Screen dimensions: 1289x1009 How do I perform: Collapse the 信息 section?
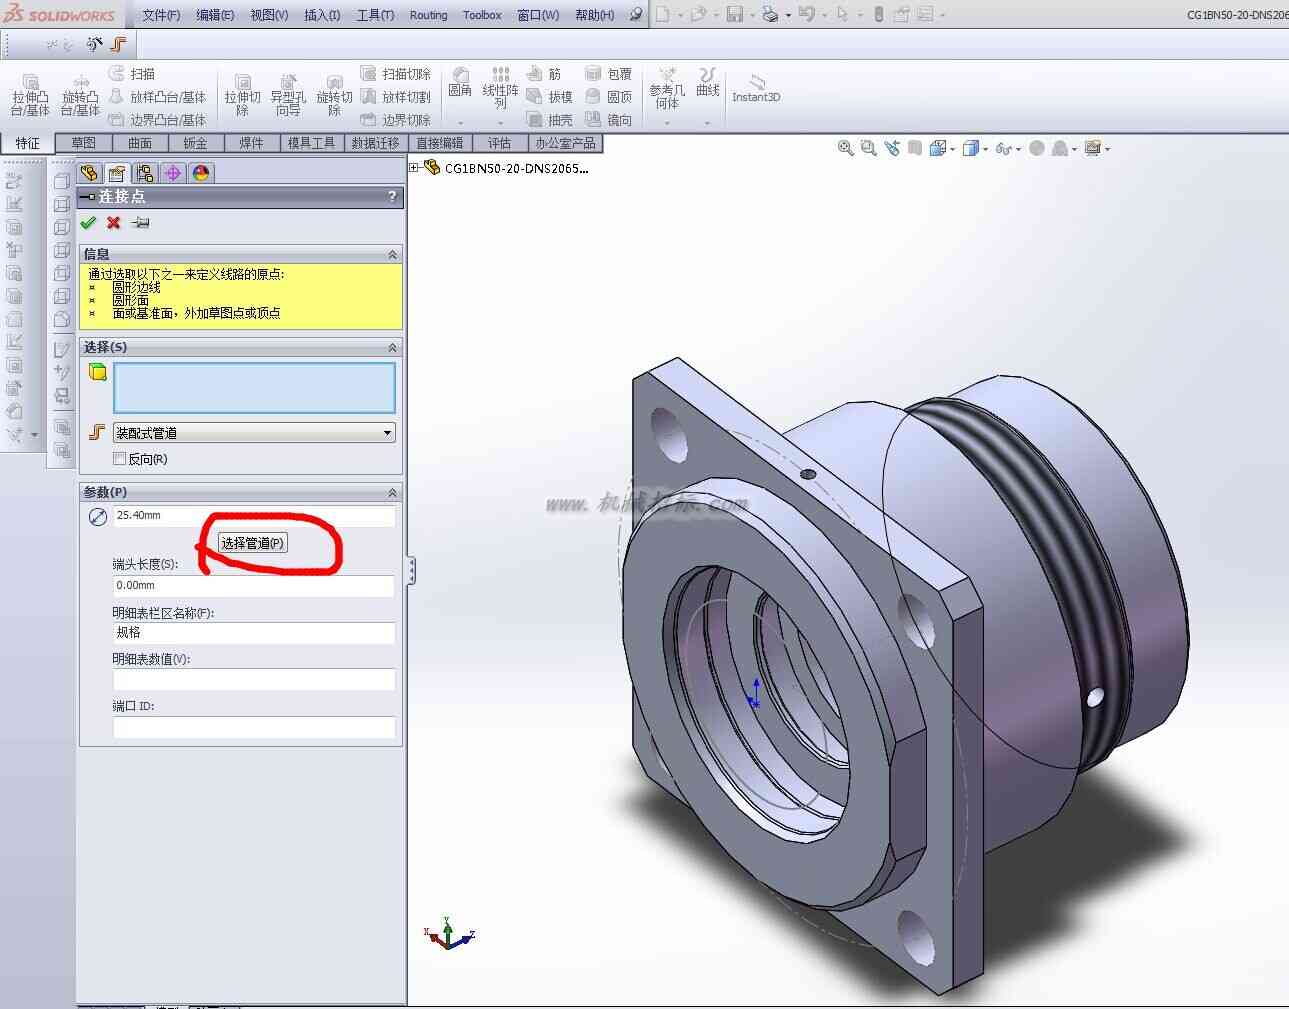392,254
